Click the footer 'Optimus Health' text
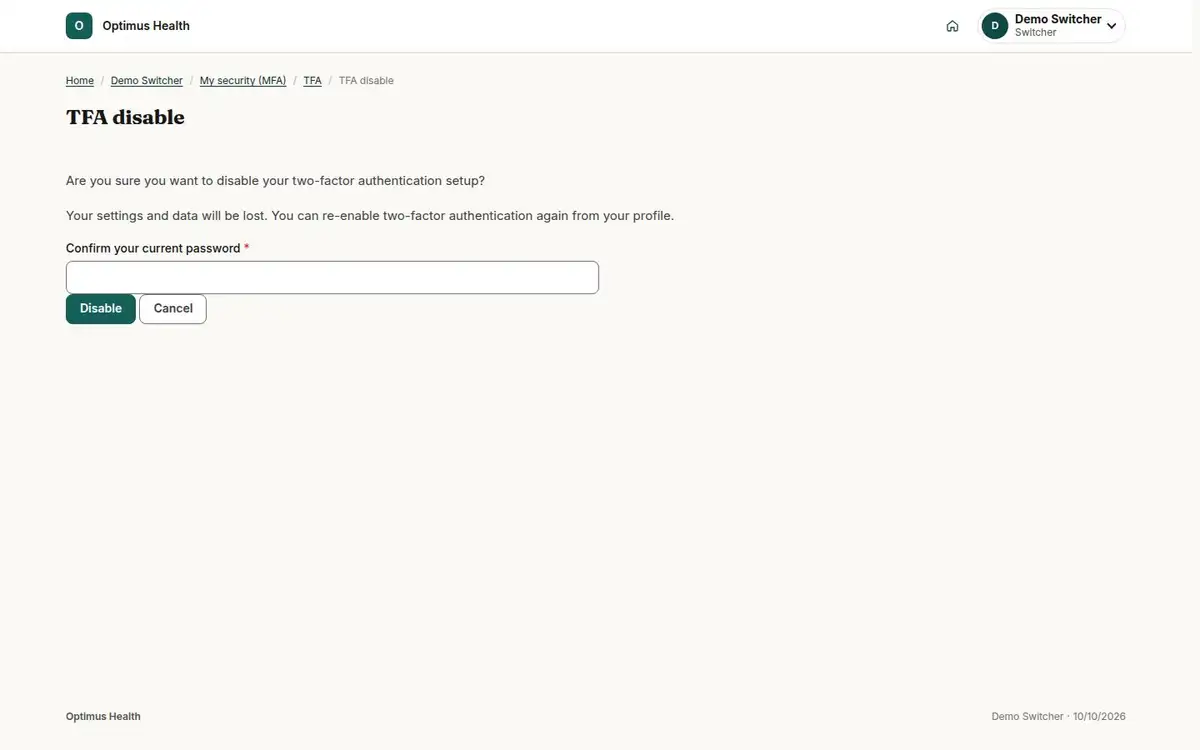This screenshot has width=1200, height=750. pyautogui.click(x=103, y=716)
